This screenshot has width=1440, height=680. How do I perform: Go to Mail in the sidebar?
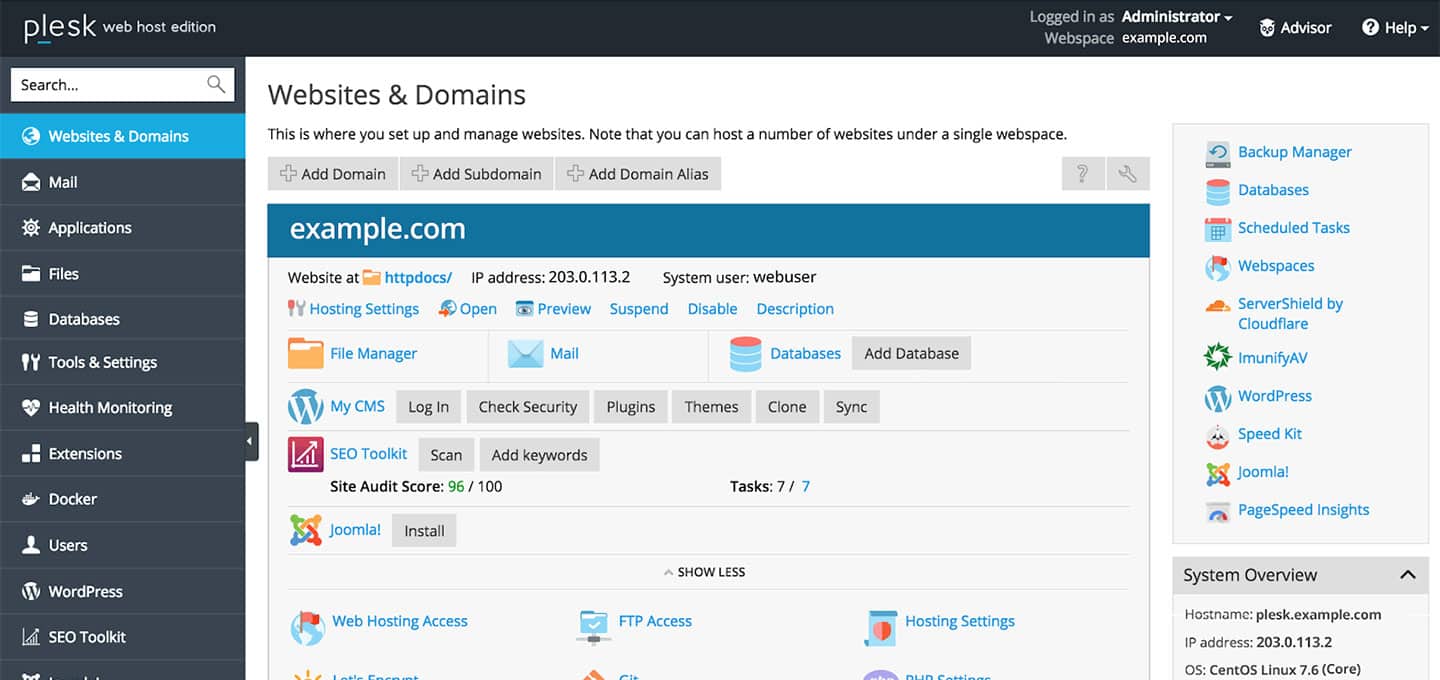[122, 182]
